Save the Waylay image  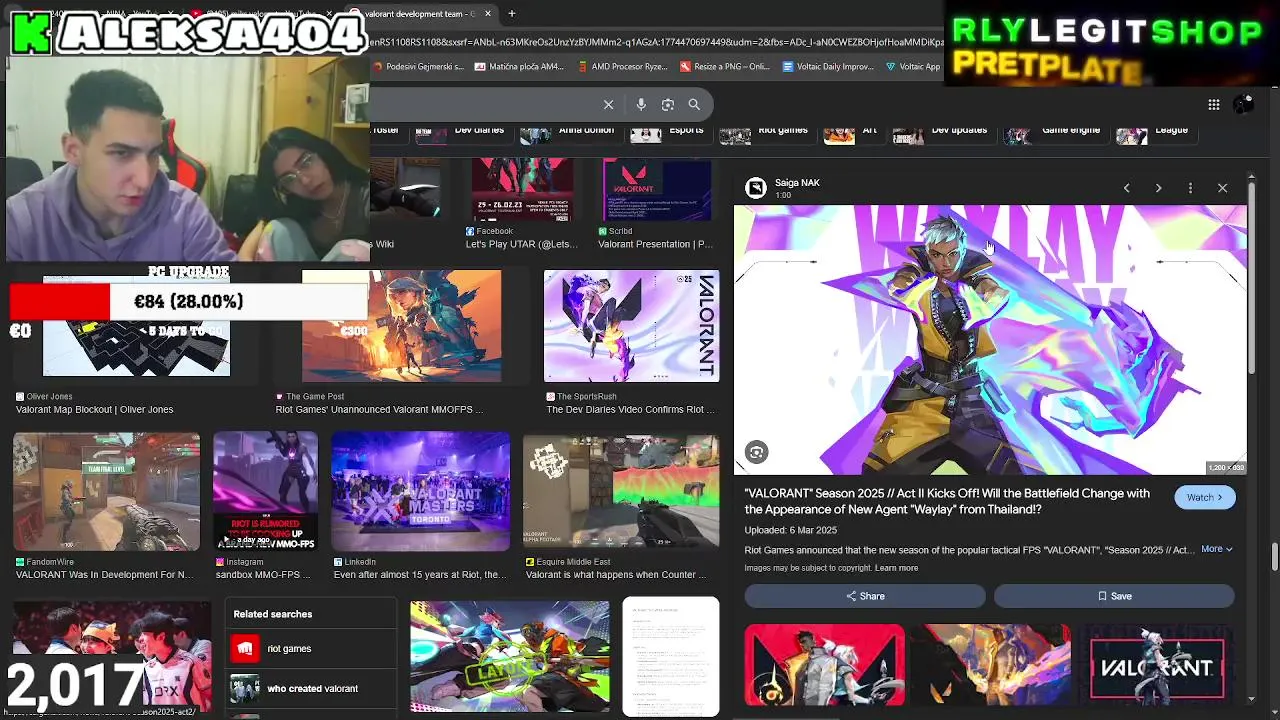tap(1114, 596)
